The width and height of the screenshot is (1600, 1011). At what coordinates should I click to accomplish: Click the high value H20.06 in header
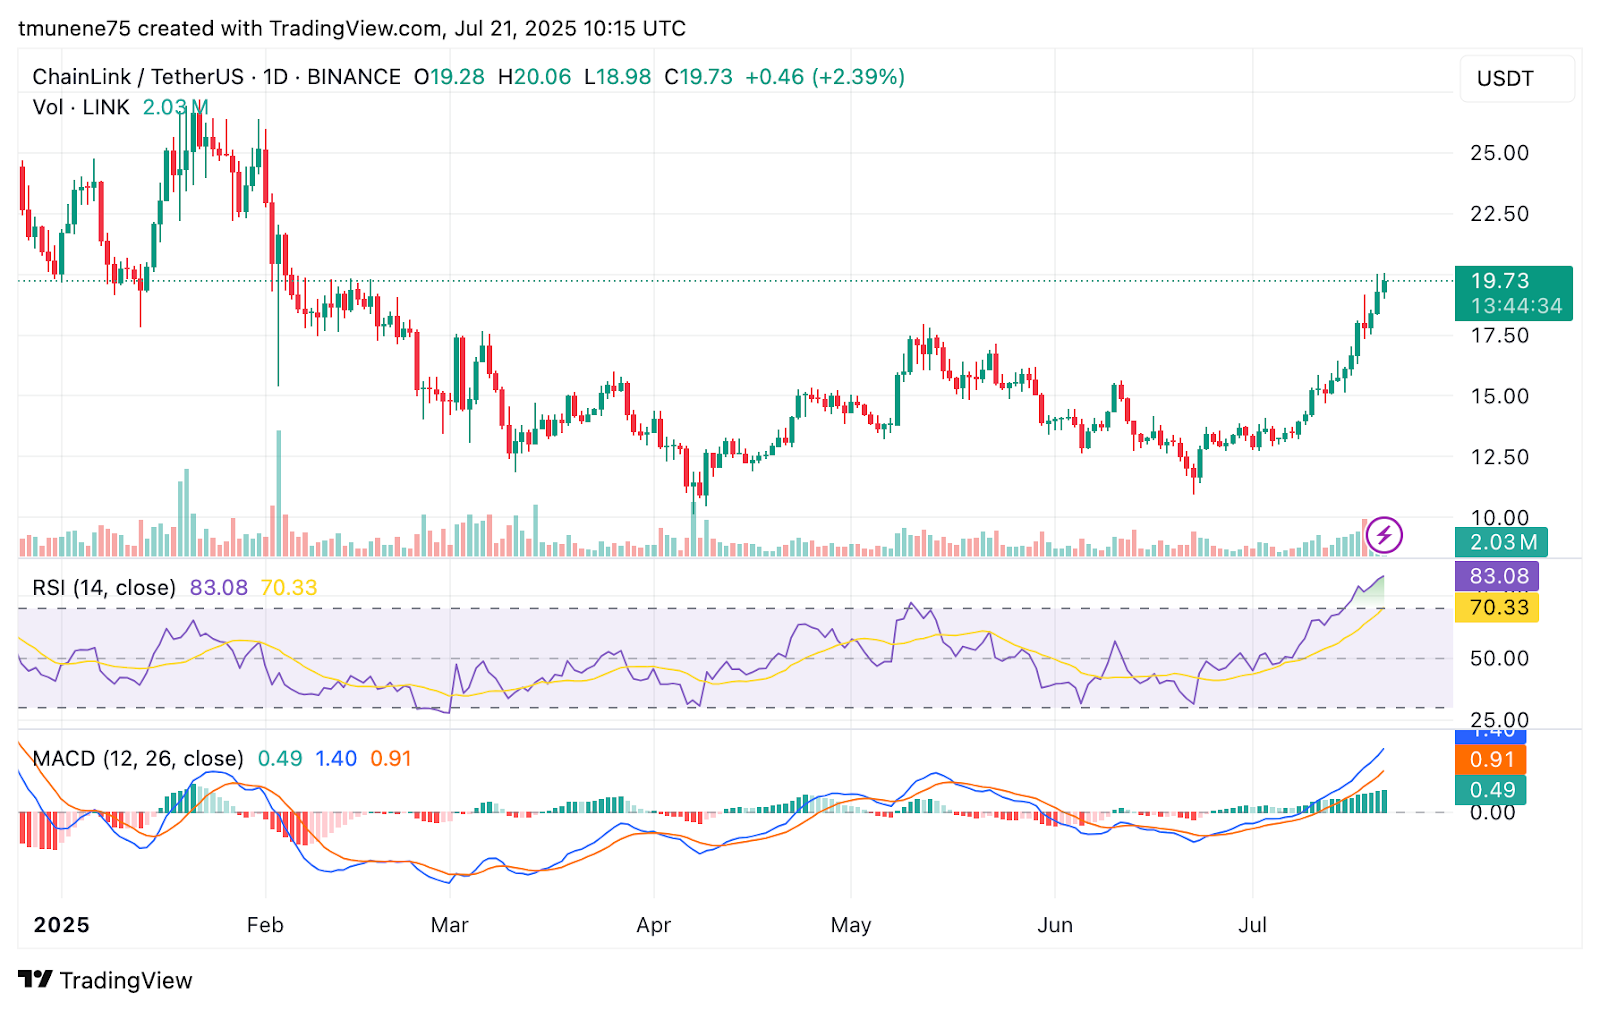(x=534, y=77)
